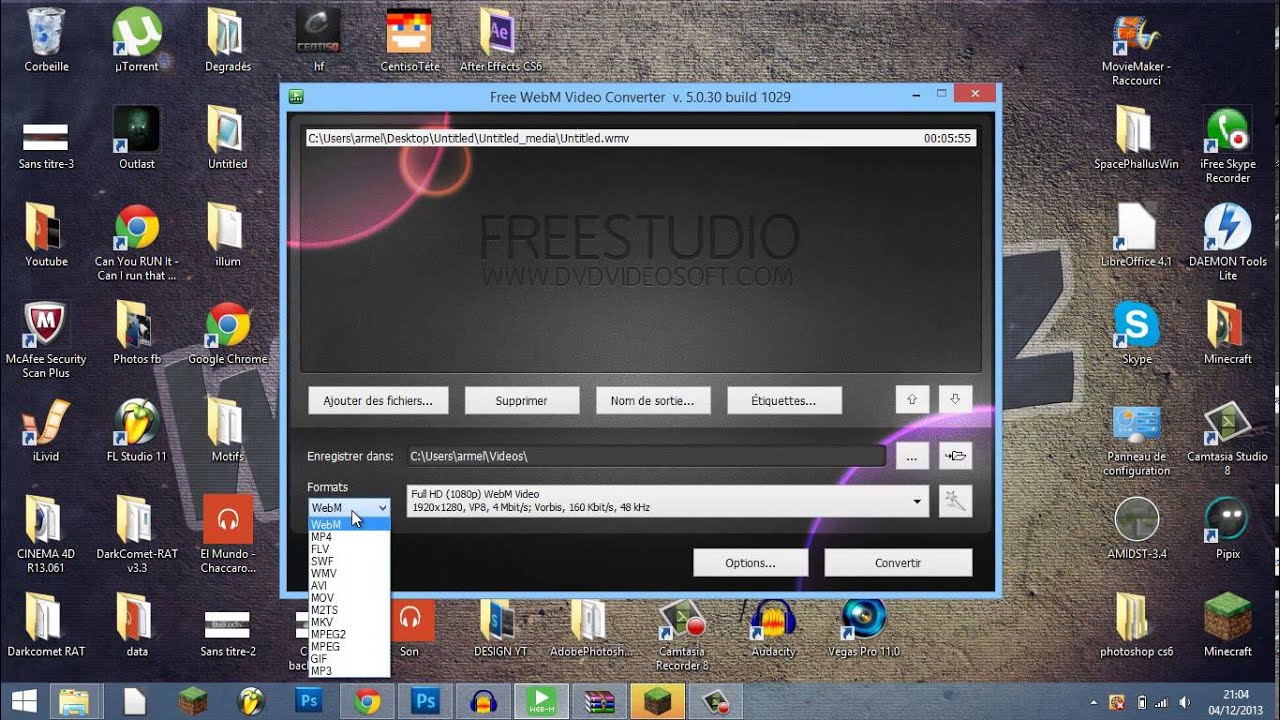Screen dimensions: 1280x720
Task: Launch Audacity desktop shortcut
Action: point(773,625)
